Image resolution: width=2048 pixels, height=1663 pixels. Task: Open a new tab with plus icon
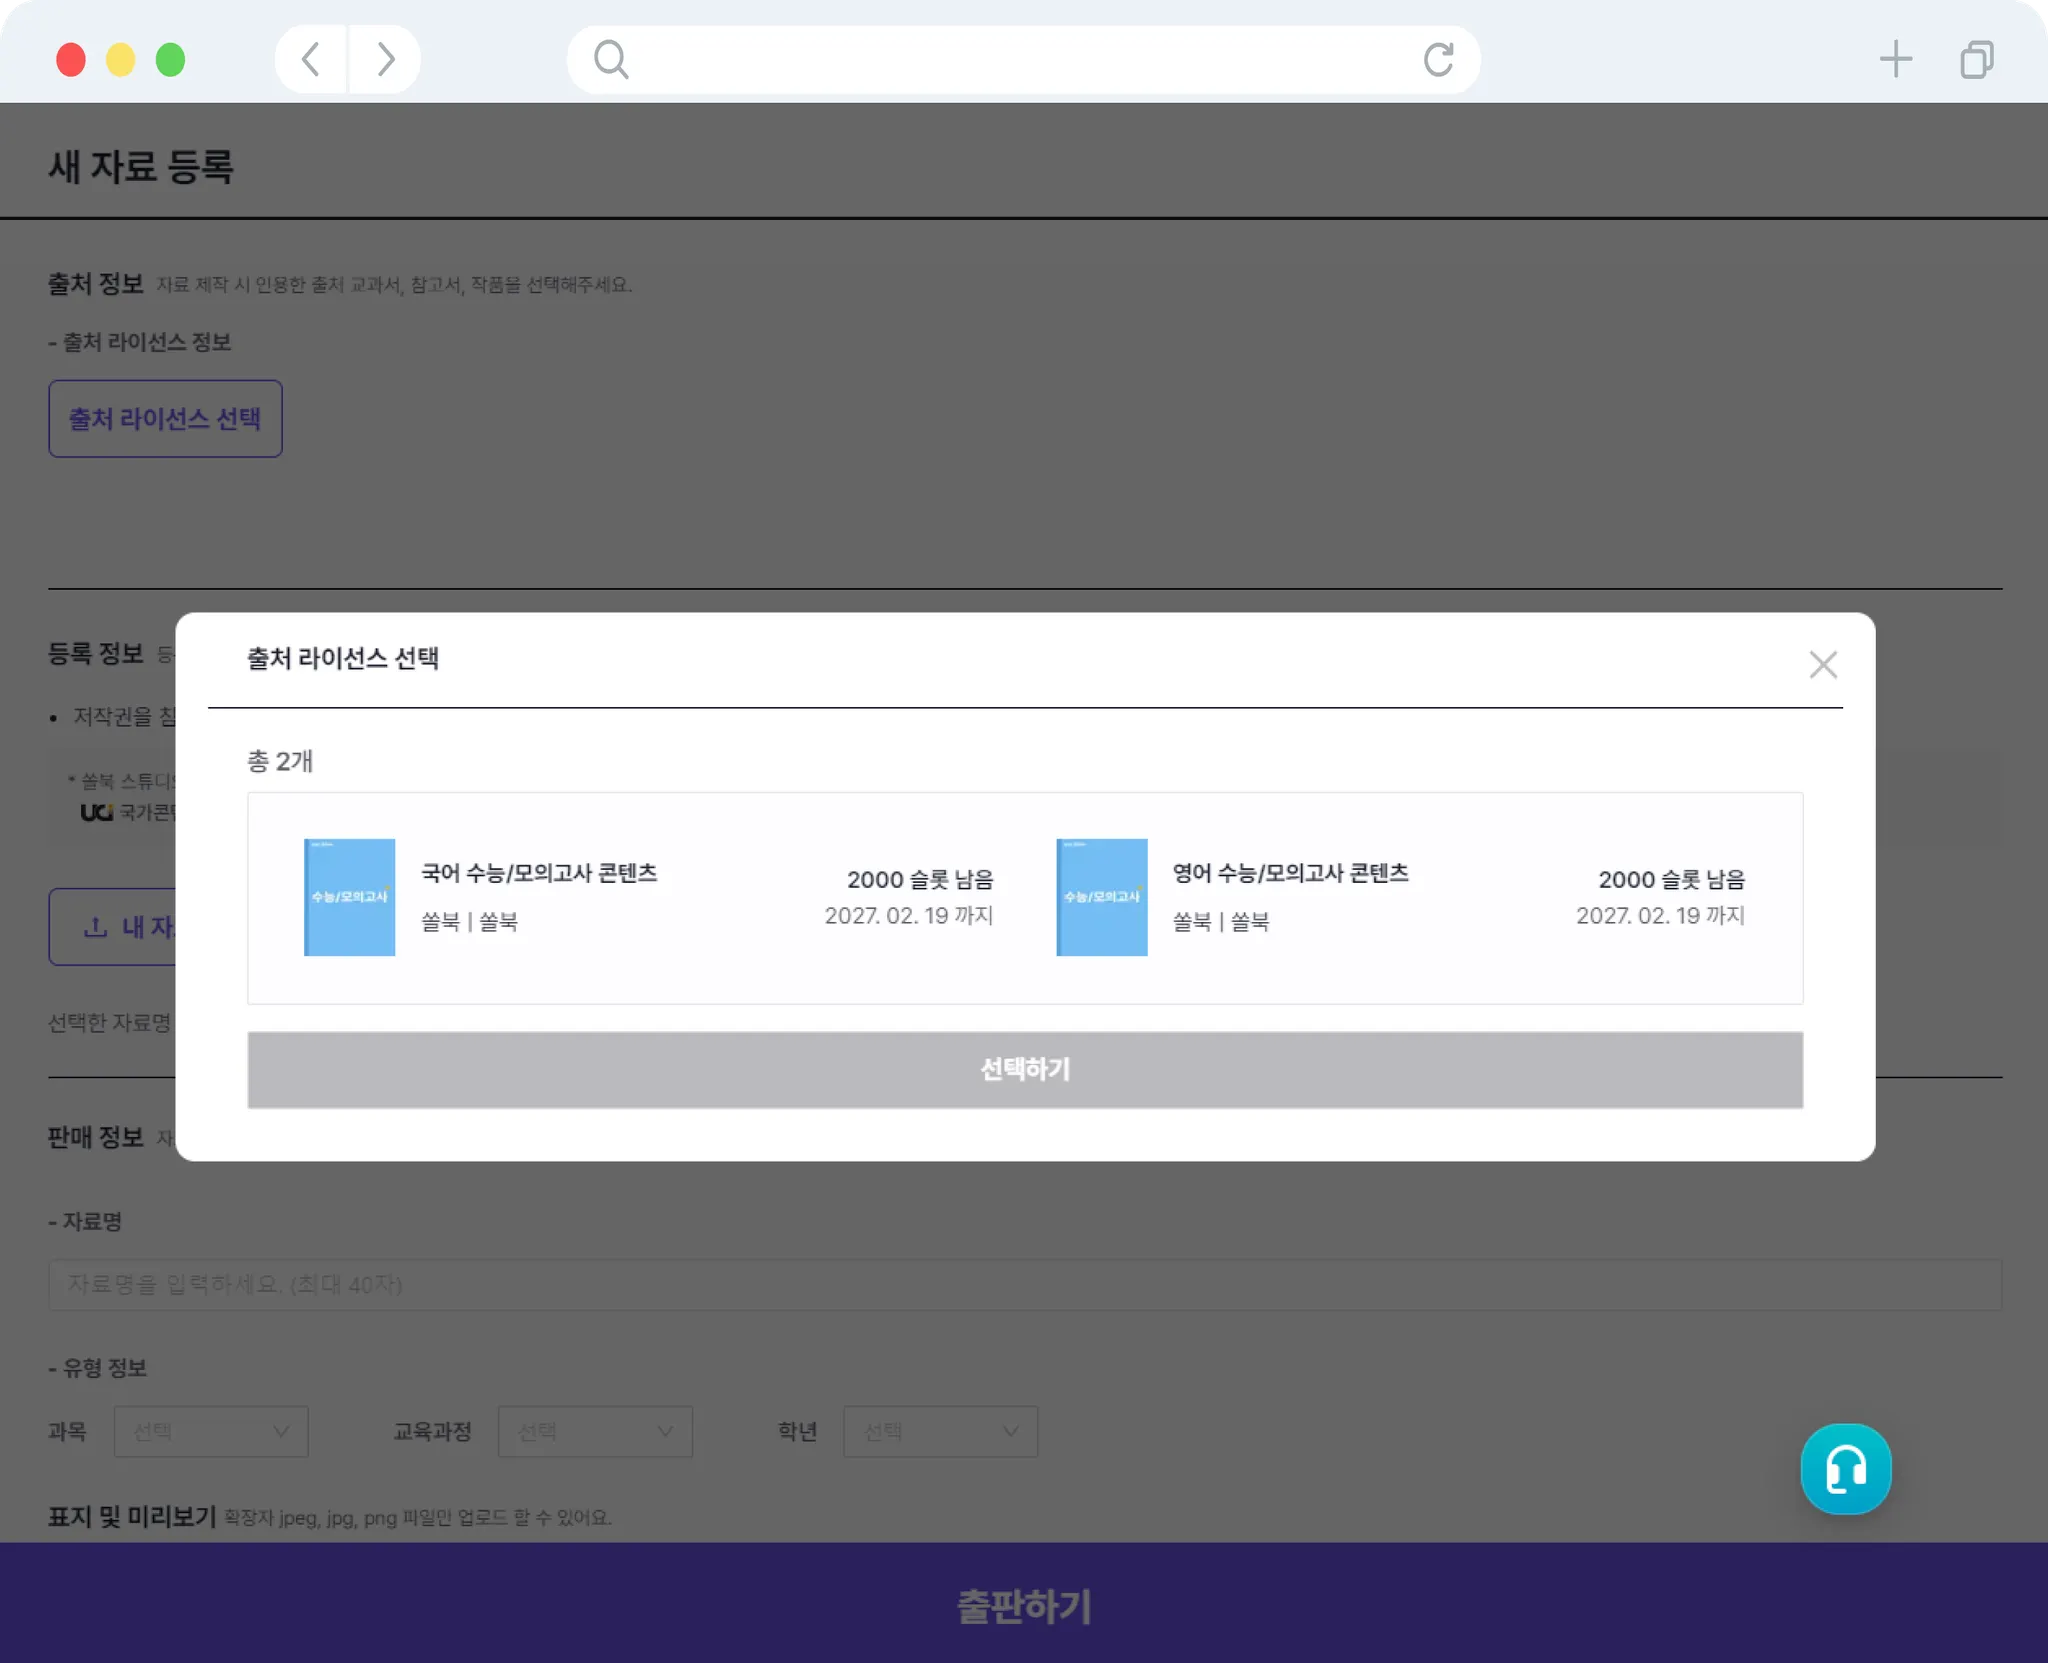coord(1895,60)
